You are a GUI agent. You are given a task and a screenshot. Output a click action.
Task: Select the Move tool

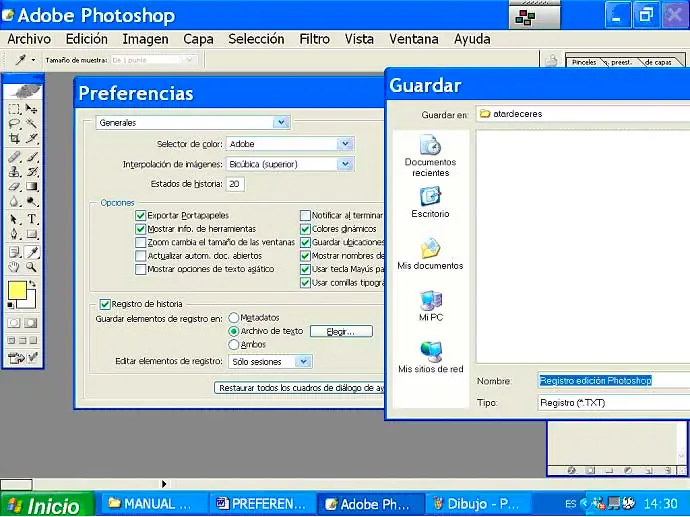pyautogui.click(x=31, y=109)
